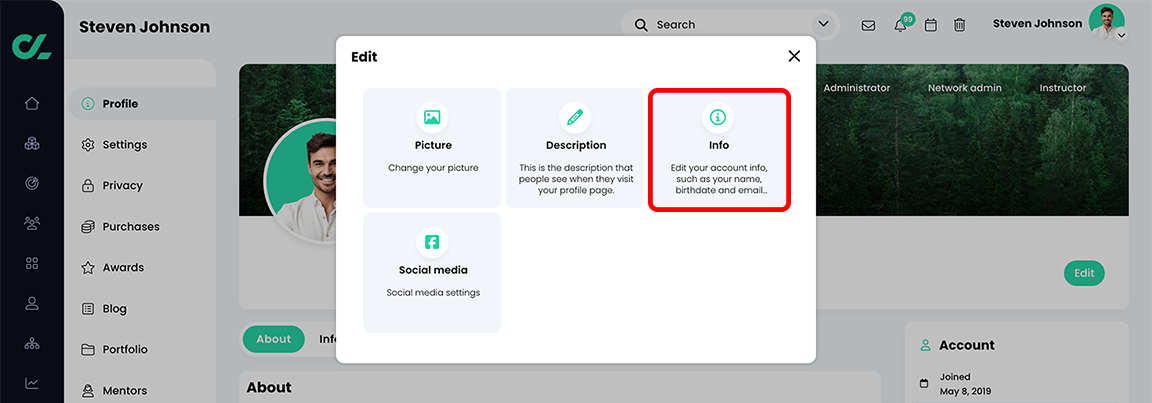Click the Account heading in side panel

[967, 345]
